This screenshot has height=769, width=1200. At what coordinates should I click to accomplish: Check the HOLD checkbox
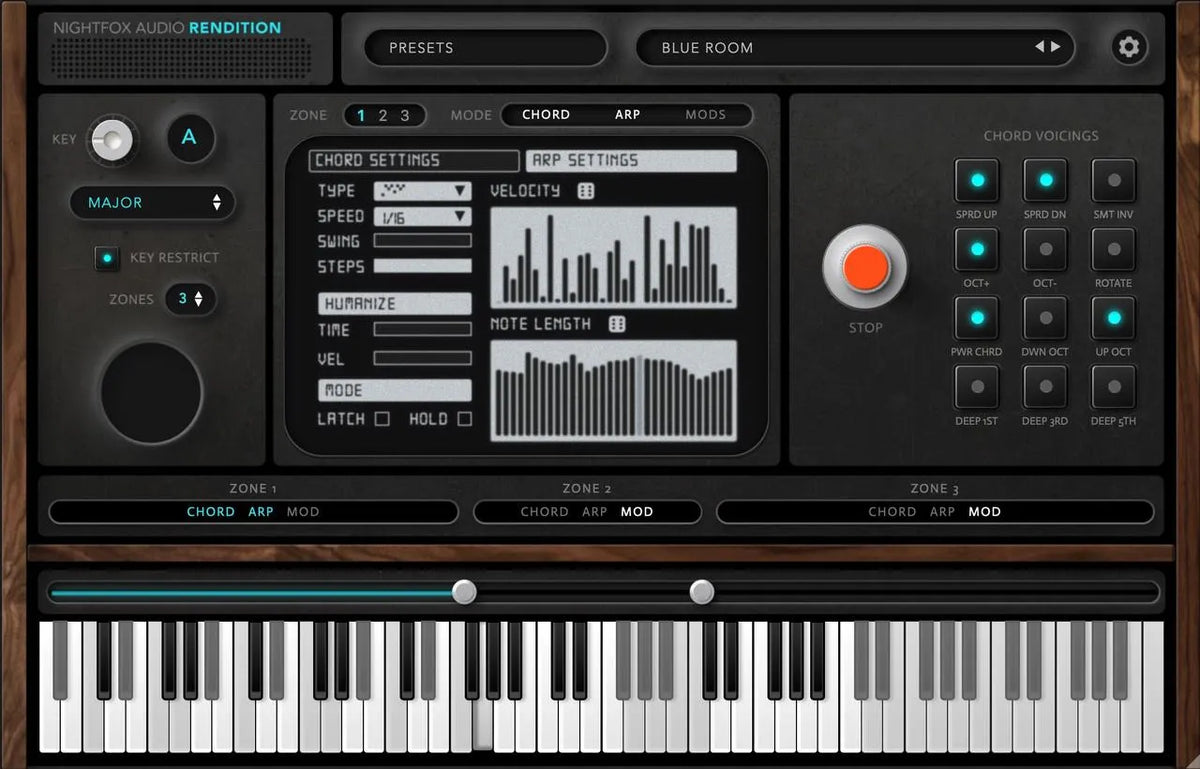(462, 419)
